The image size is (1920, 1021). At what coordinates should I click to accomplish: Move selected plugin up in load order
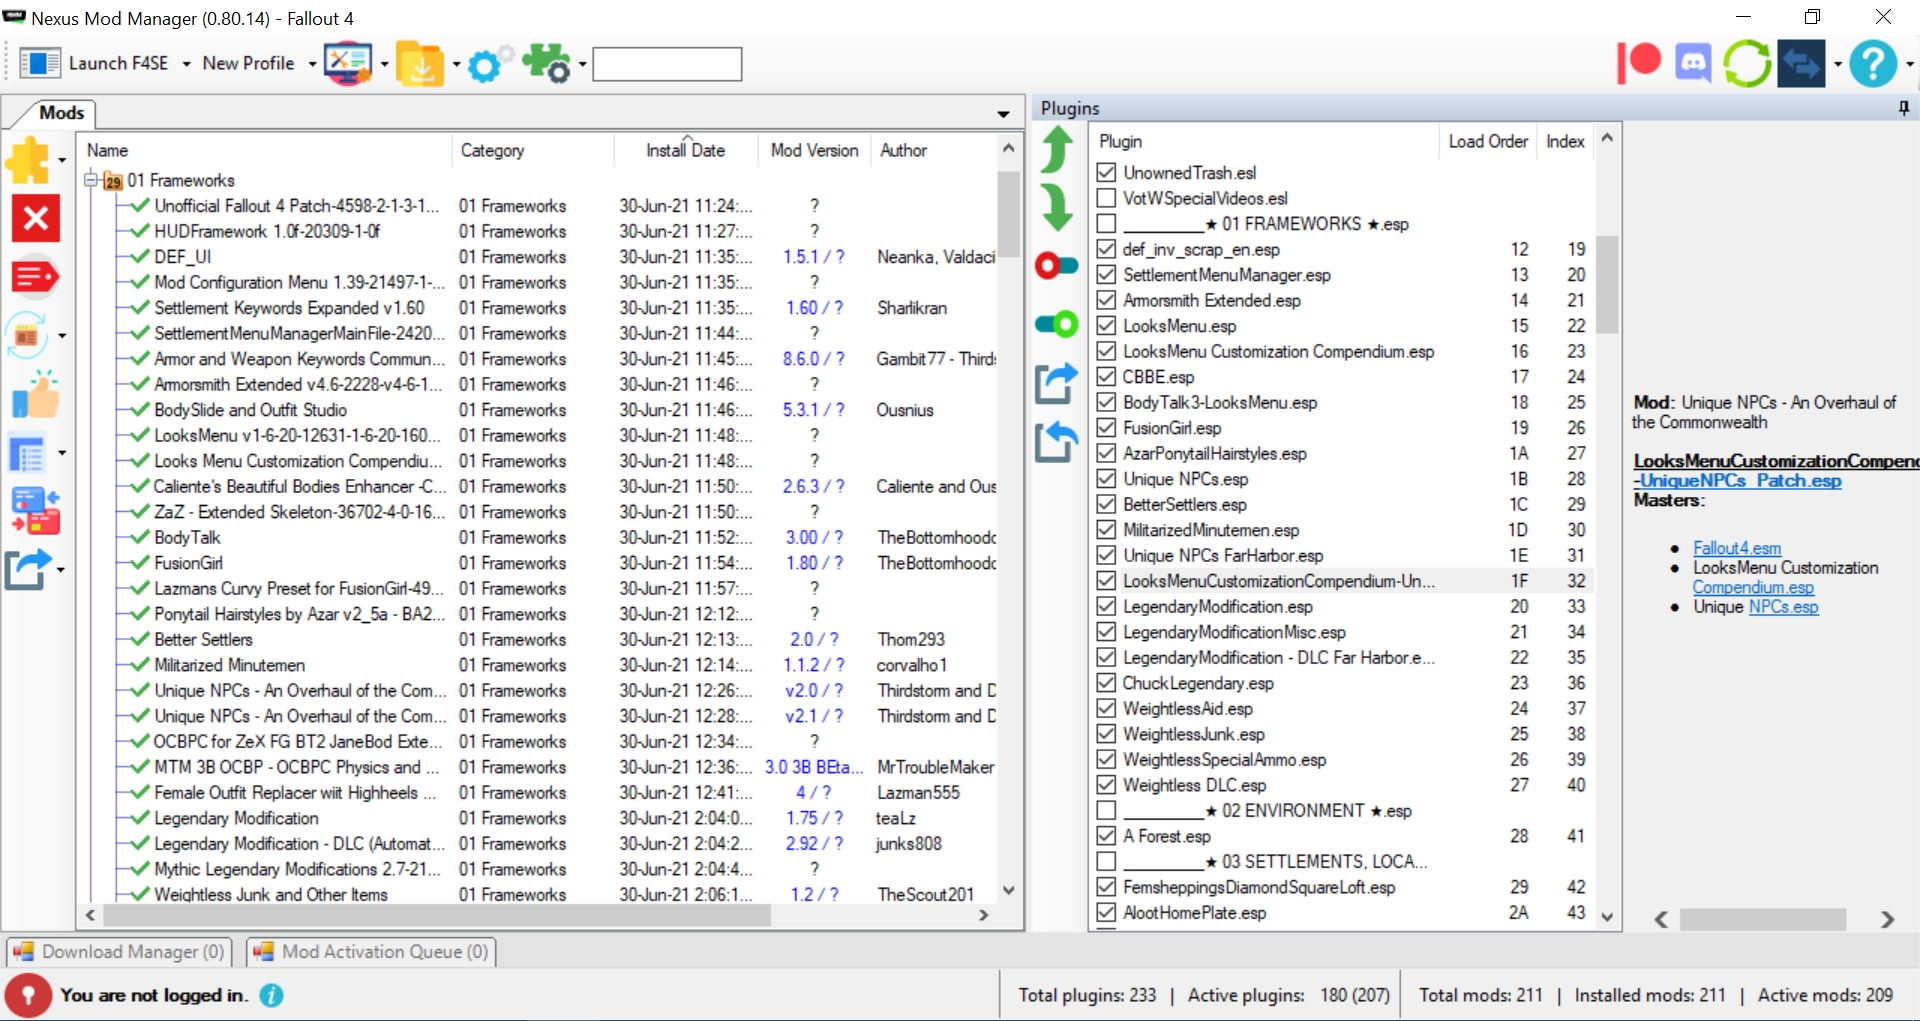click(1057, 150)
